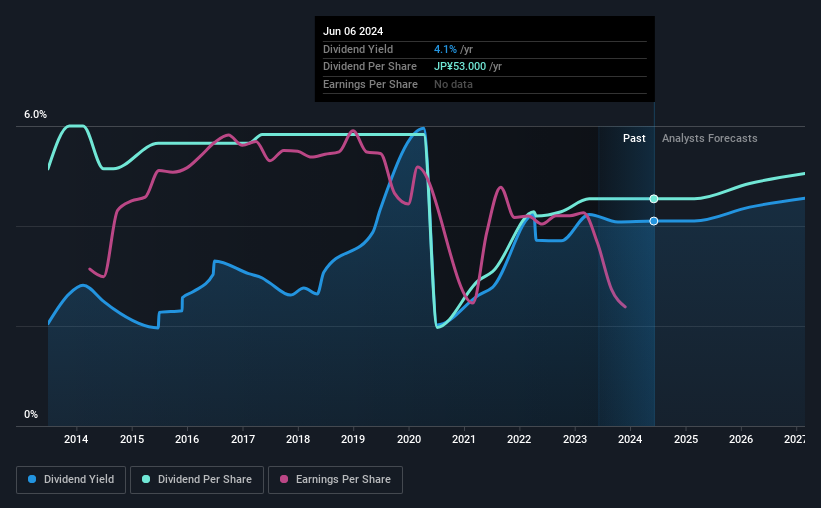Click the 2014 x-axis label
The height and width of the screenshot is (508, 821).
[76, 439]
